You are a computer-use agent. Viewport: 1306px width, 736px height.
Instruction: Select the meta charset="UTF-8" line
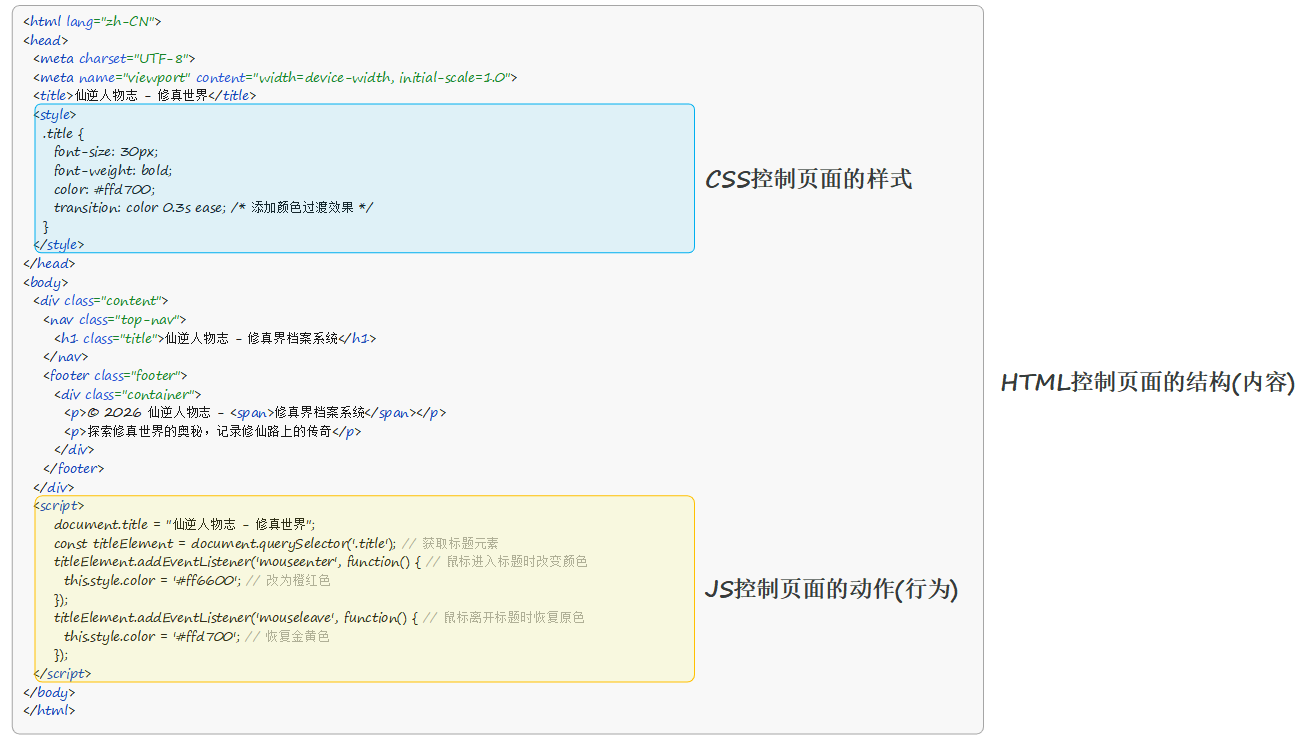(x=115, y=58)
